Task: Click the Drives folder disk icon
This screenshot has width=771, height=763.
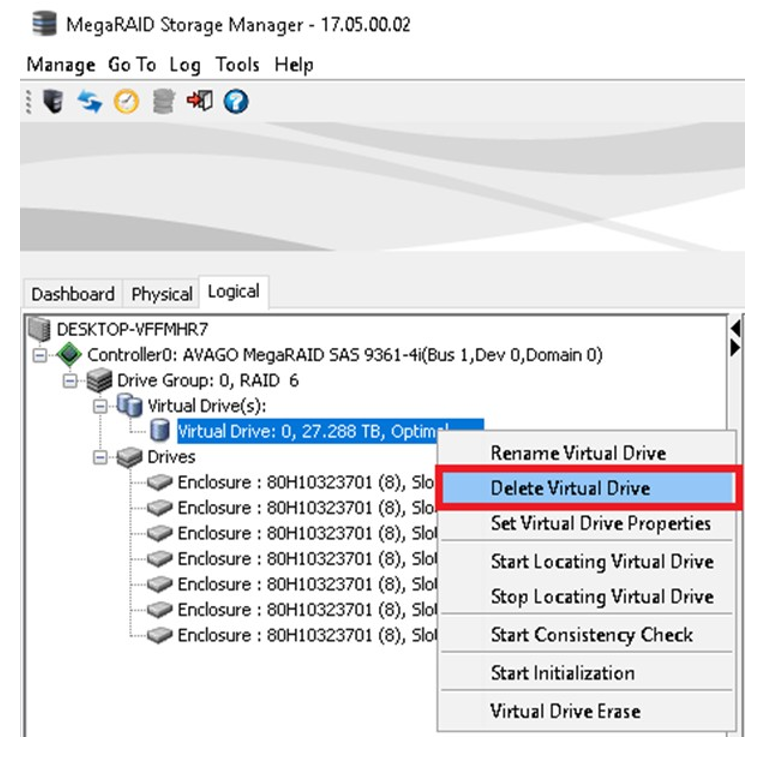Action: pyautogui.click(x=130, y=457)
